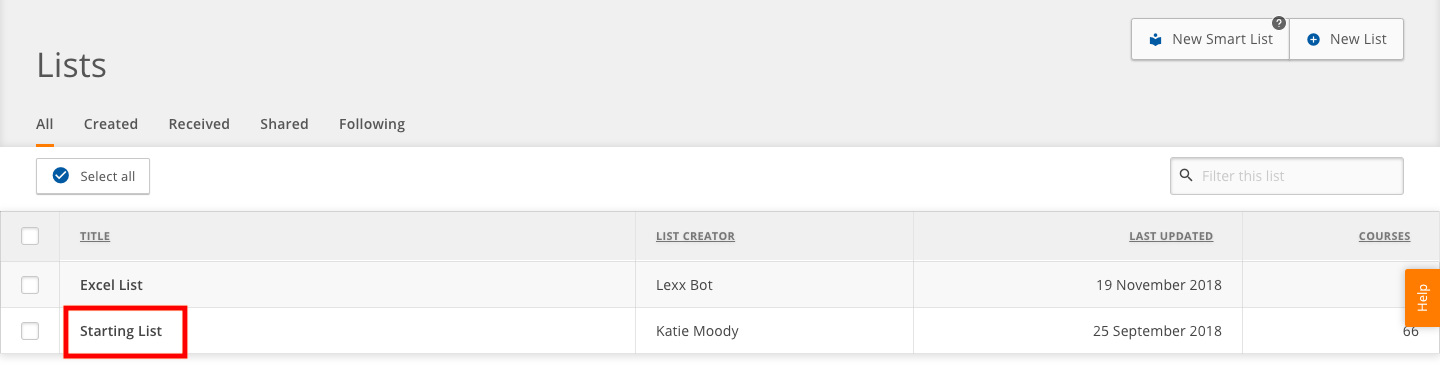Open the Shared tab
The image size is (1440, 387).
coord(284,124)
